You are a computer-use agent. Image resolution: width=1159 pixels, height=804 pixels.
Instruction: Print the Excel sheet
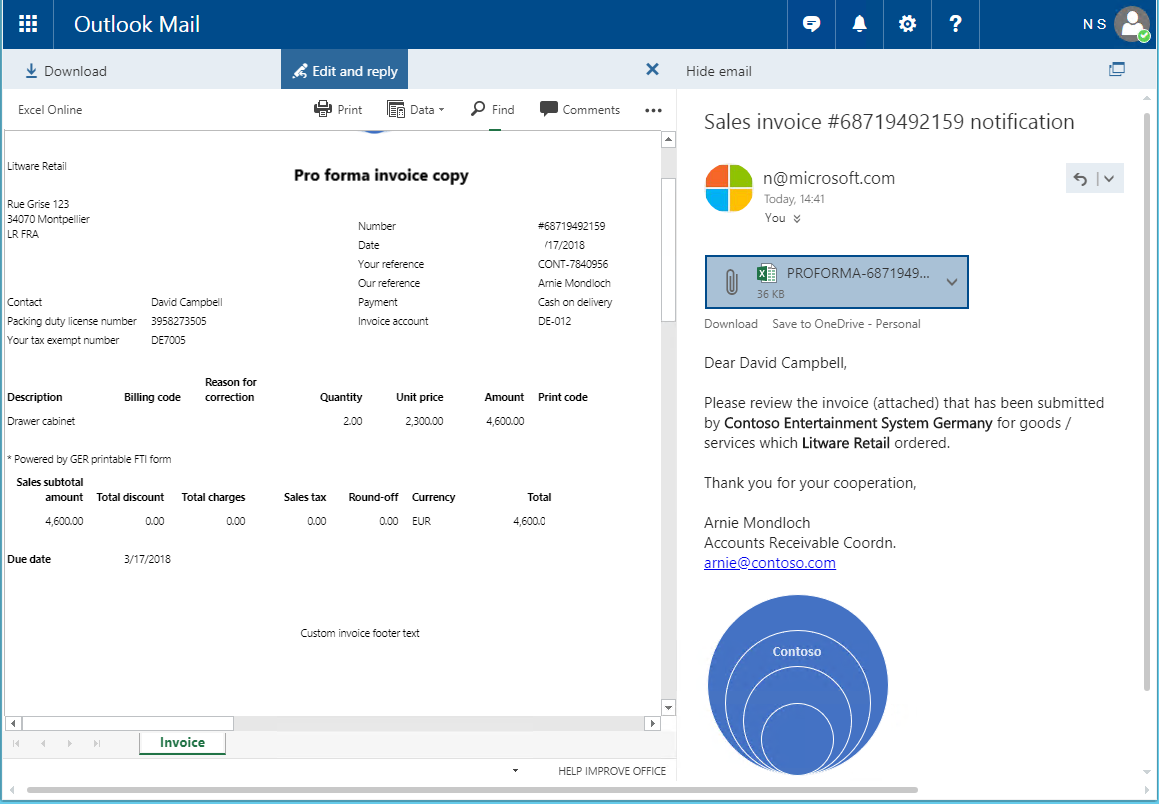pyautogui.click(x=338, y=109)
